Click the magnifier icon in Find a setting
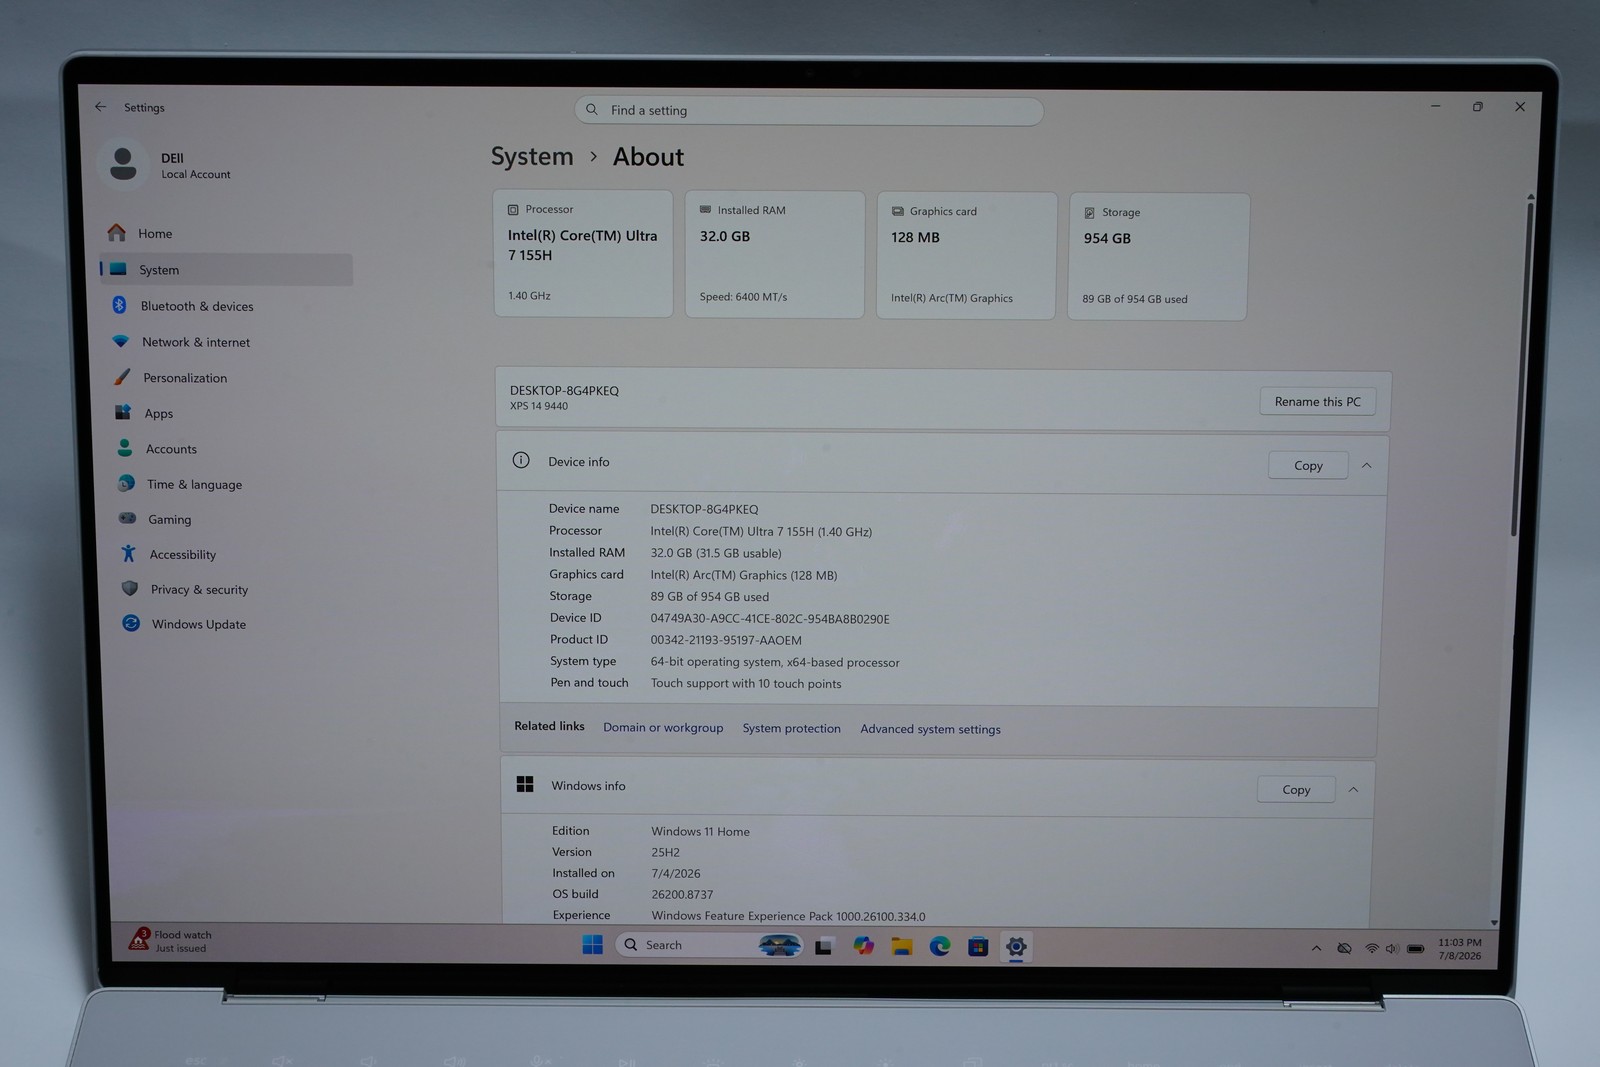Screen dimensions: 1600x1067 [592, 109]
